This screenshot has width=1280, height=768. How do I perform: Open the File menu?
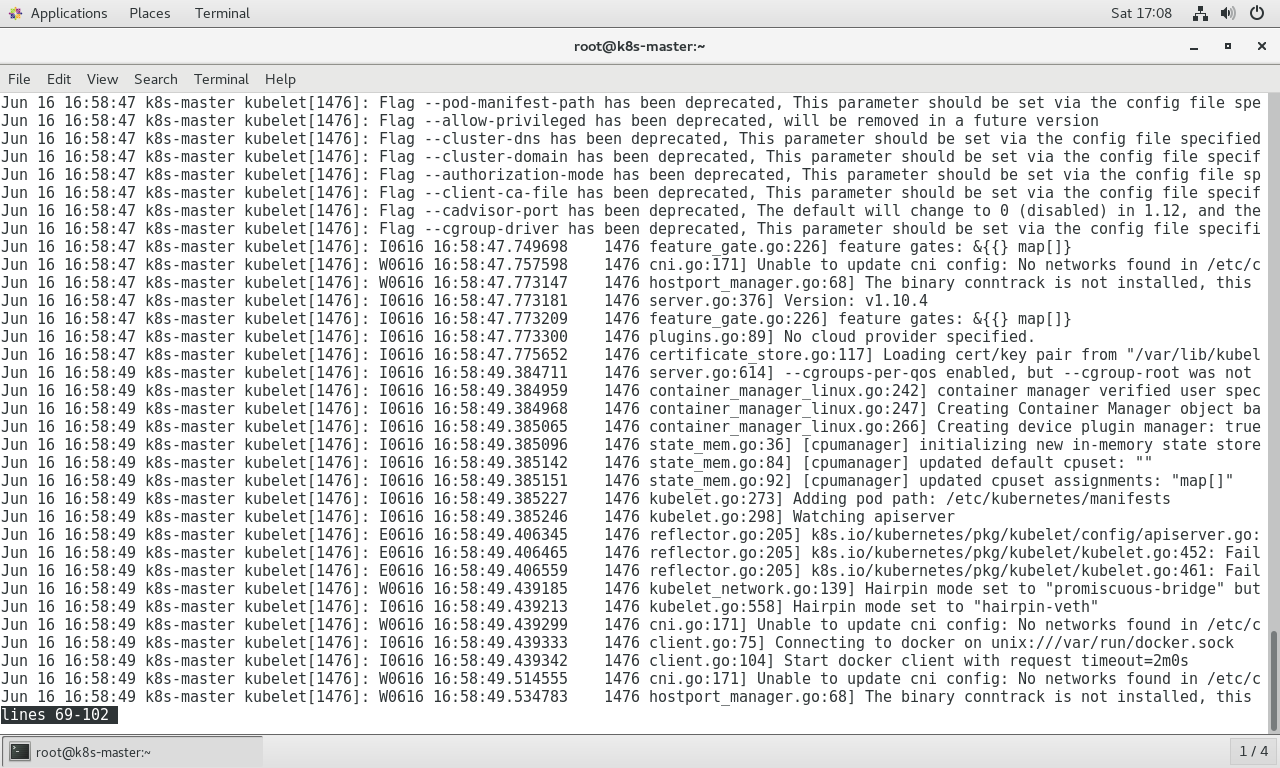coord(19,79)
